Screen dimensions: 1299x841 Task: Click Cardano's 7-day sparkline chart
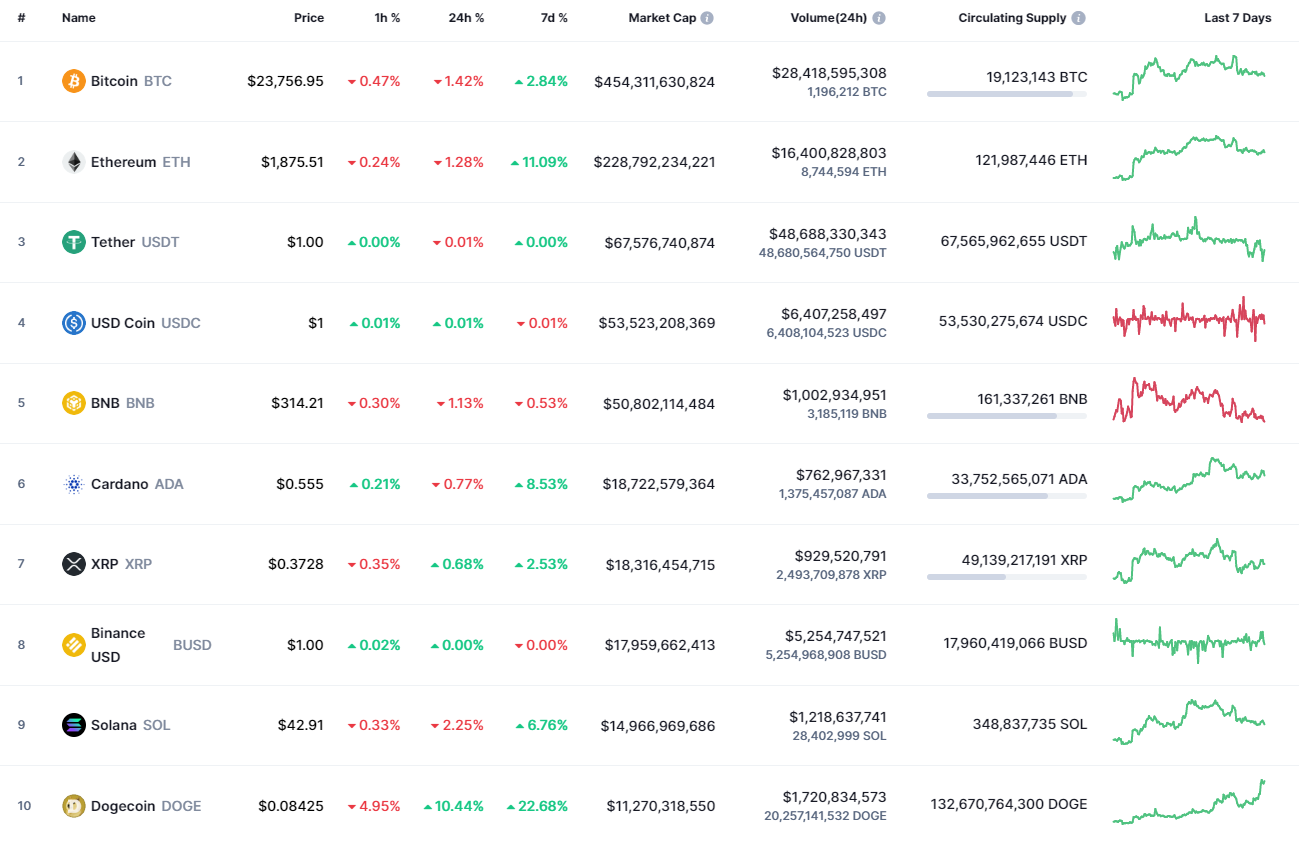[x=1189, y=480]
